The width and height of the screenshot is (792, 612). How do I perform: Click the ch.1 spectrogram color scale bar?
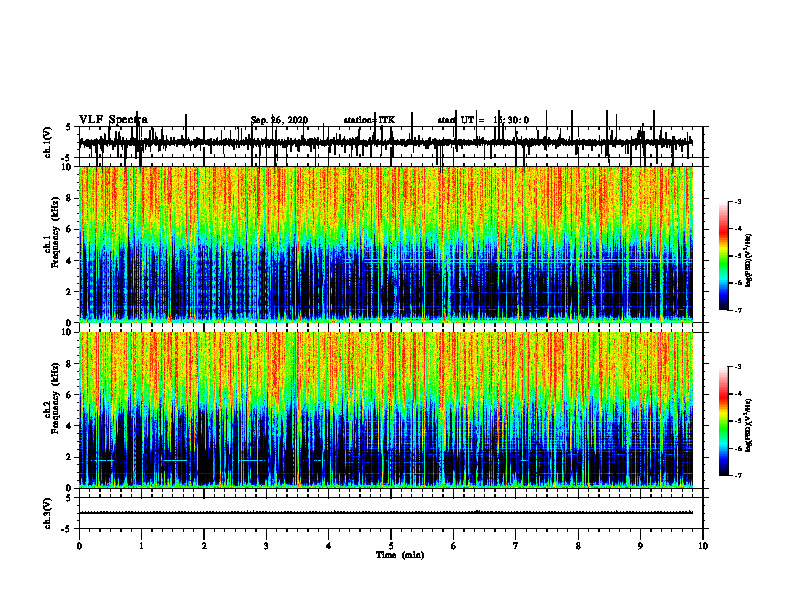[724, 256]
